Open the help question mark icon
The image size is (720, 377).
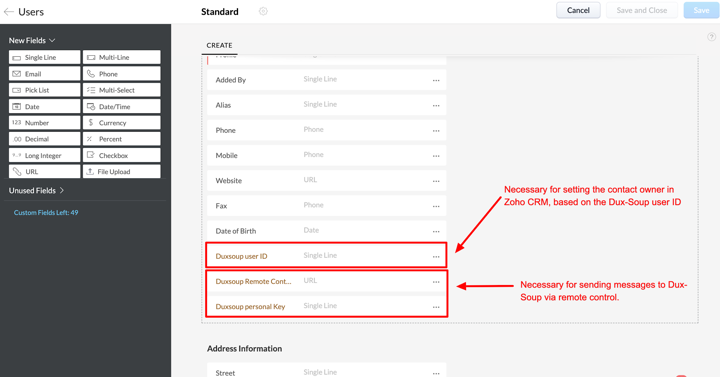click(x=711, y=37)
